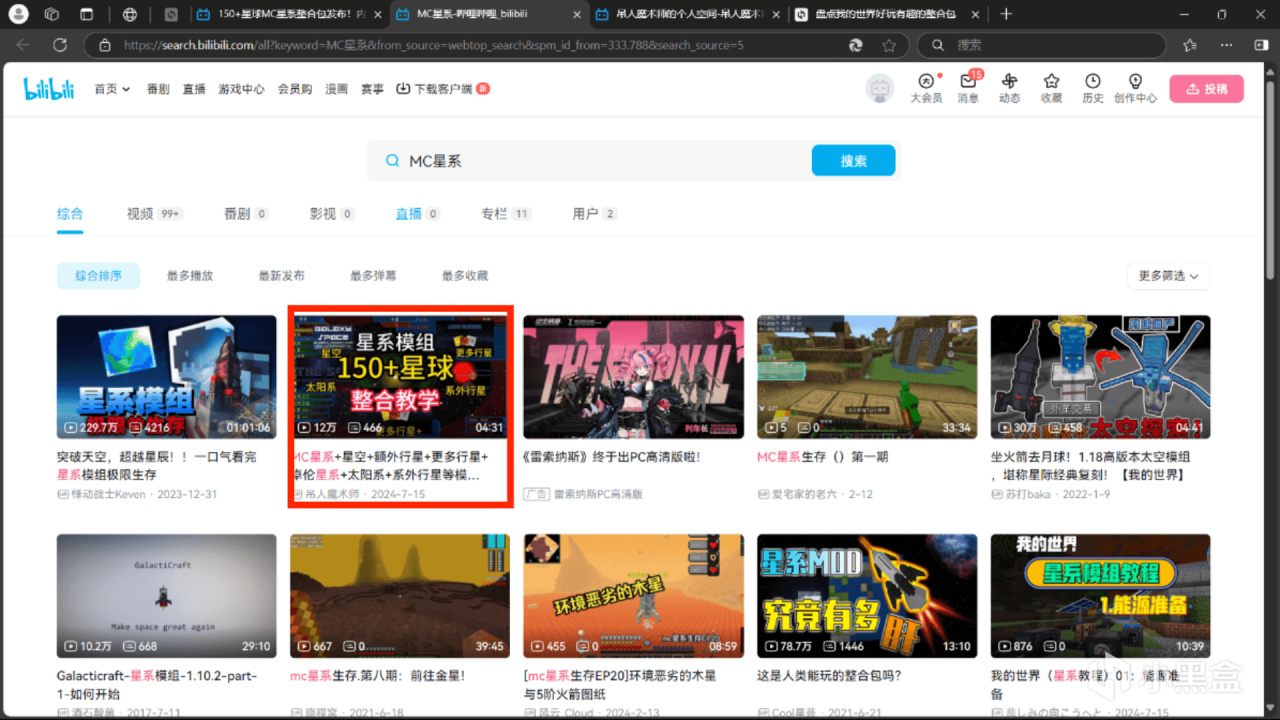1280x720 pixels.
Task: Sort results by 综合排序
Action: click(98, 276)
